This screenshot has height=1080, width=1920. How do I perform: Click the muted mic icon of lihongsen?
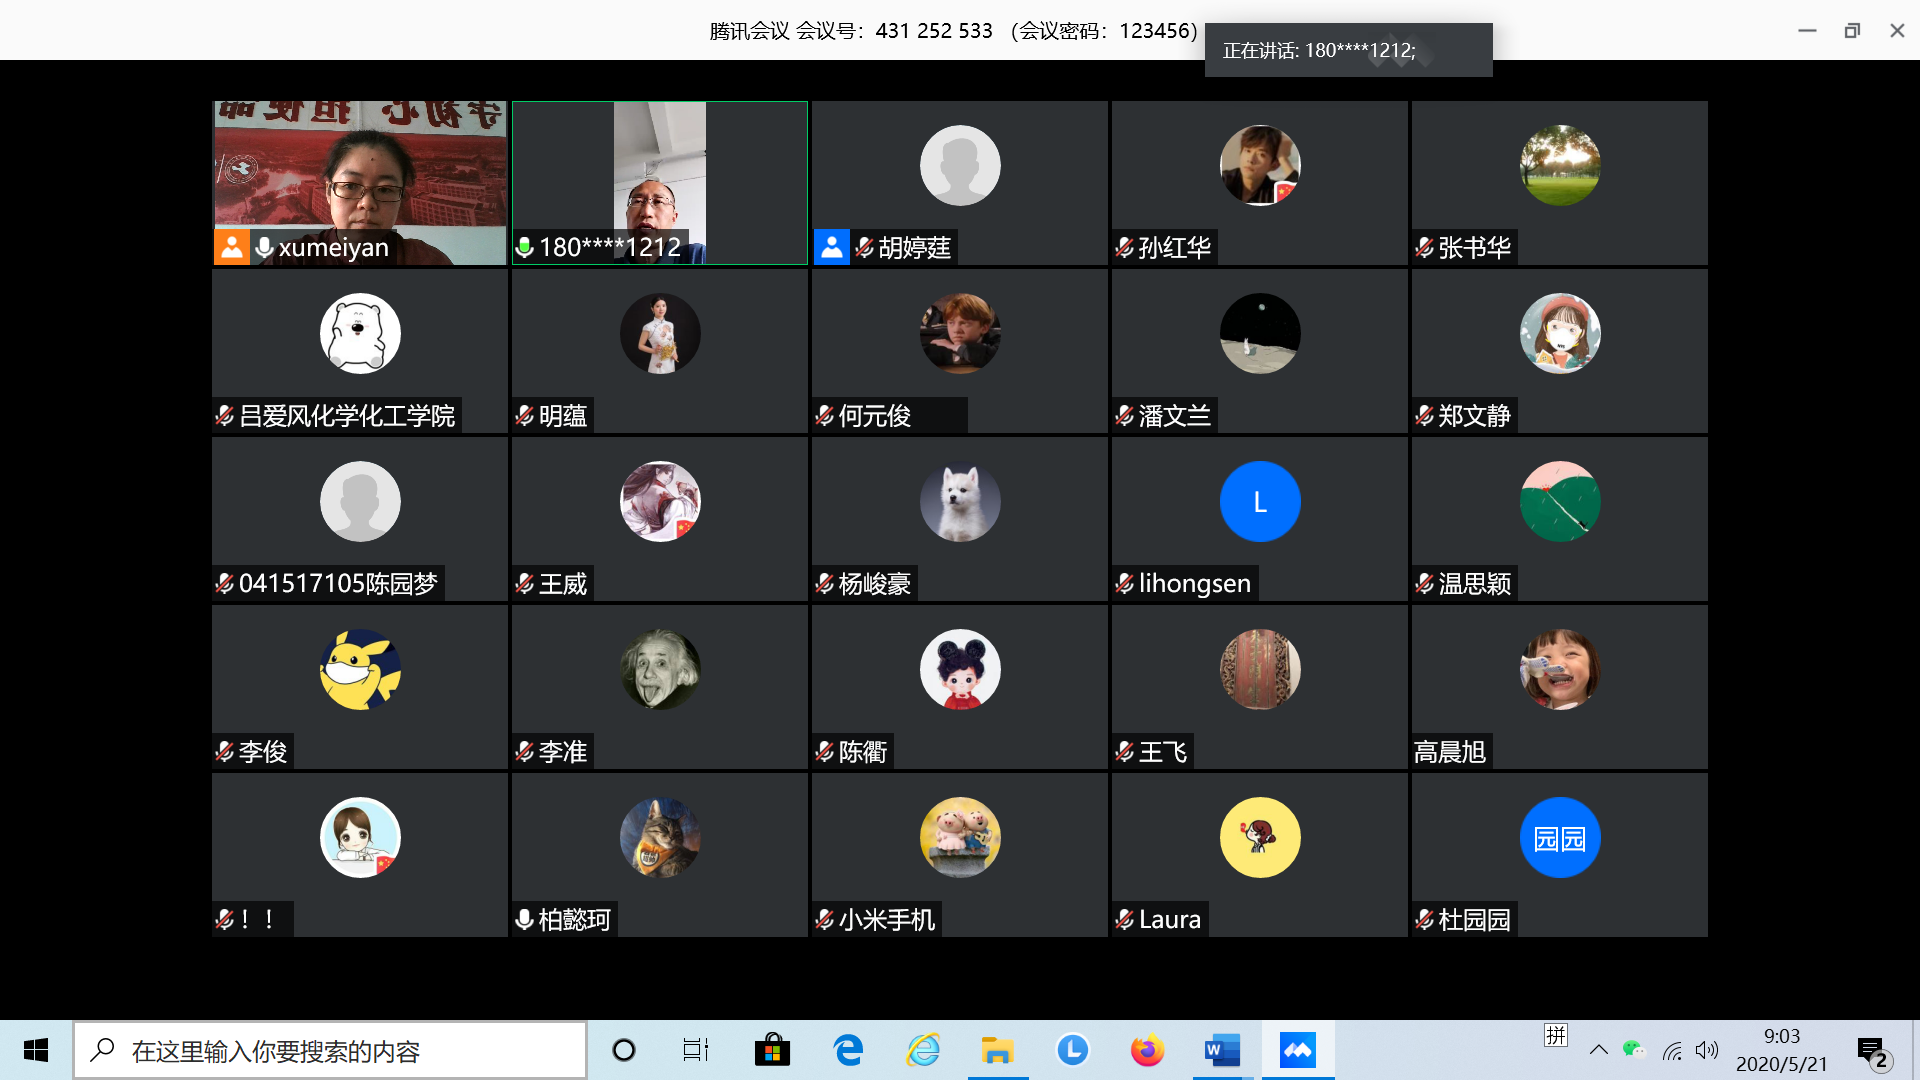click(1125, 583)
